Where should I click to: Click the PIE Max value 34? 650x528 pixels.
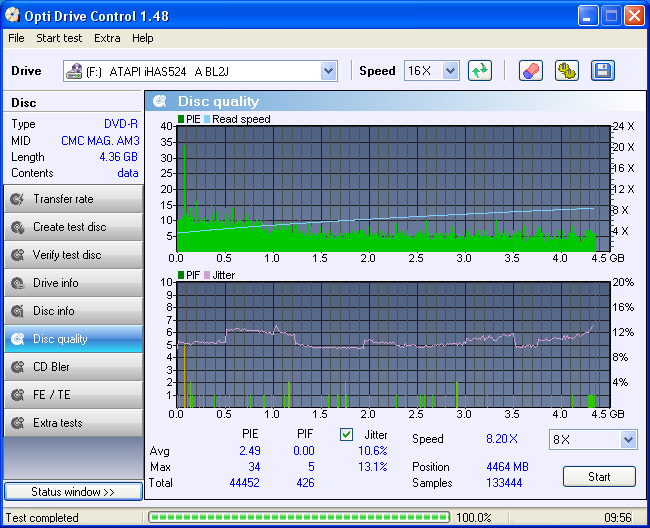[254, 467]
